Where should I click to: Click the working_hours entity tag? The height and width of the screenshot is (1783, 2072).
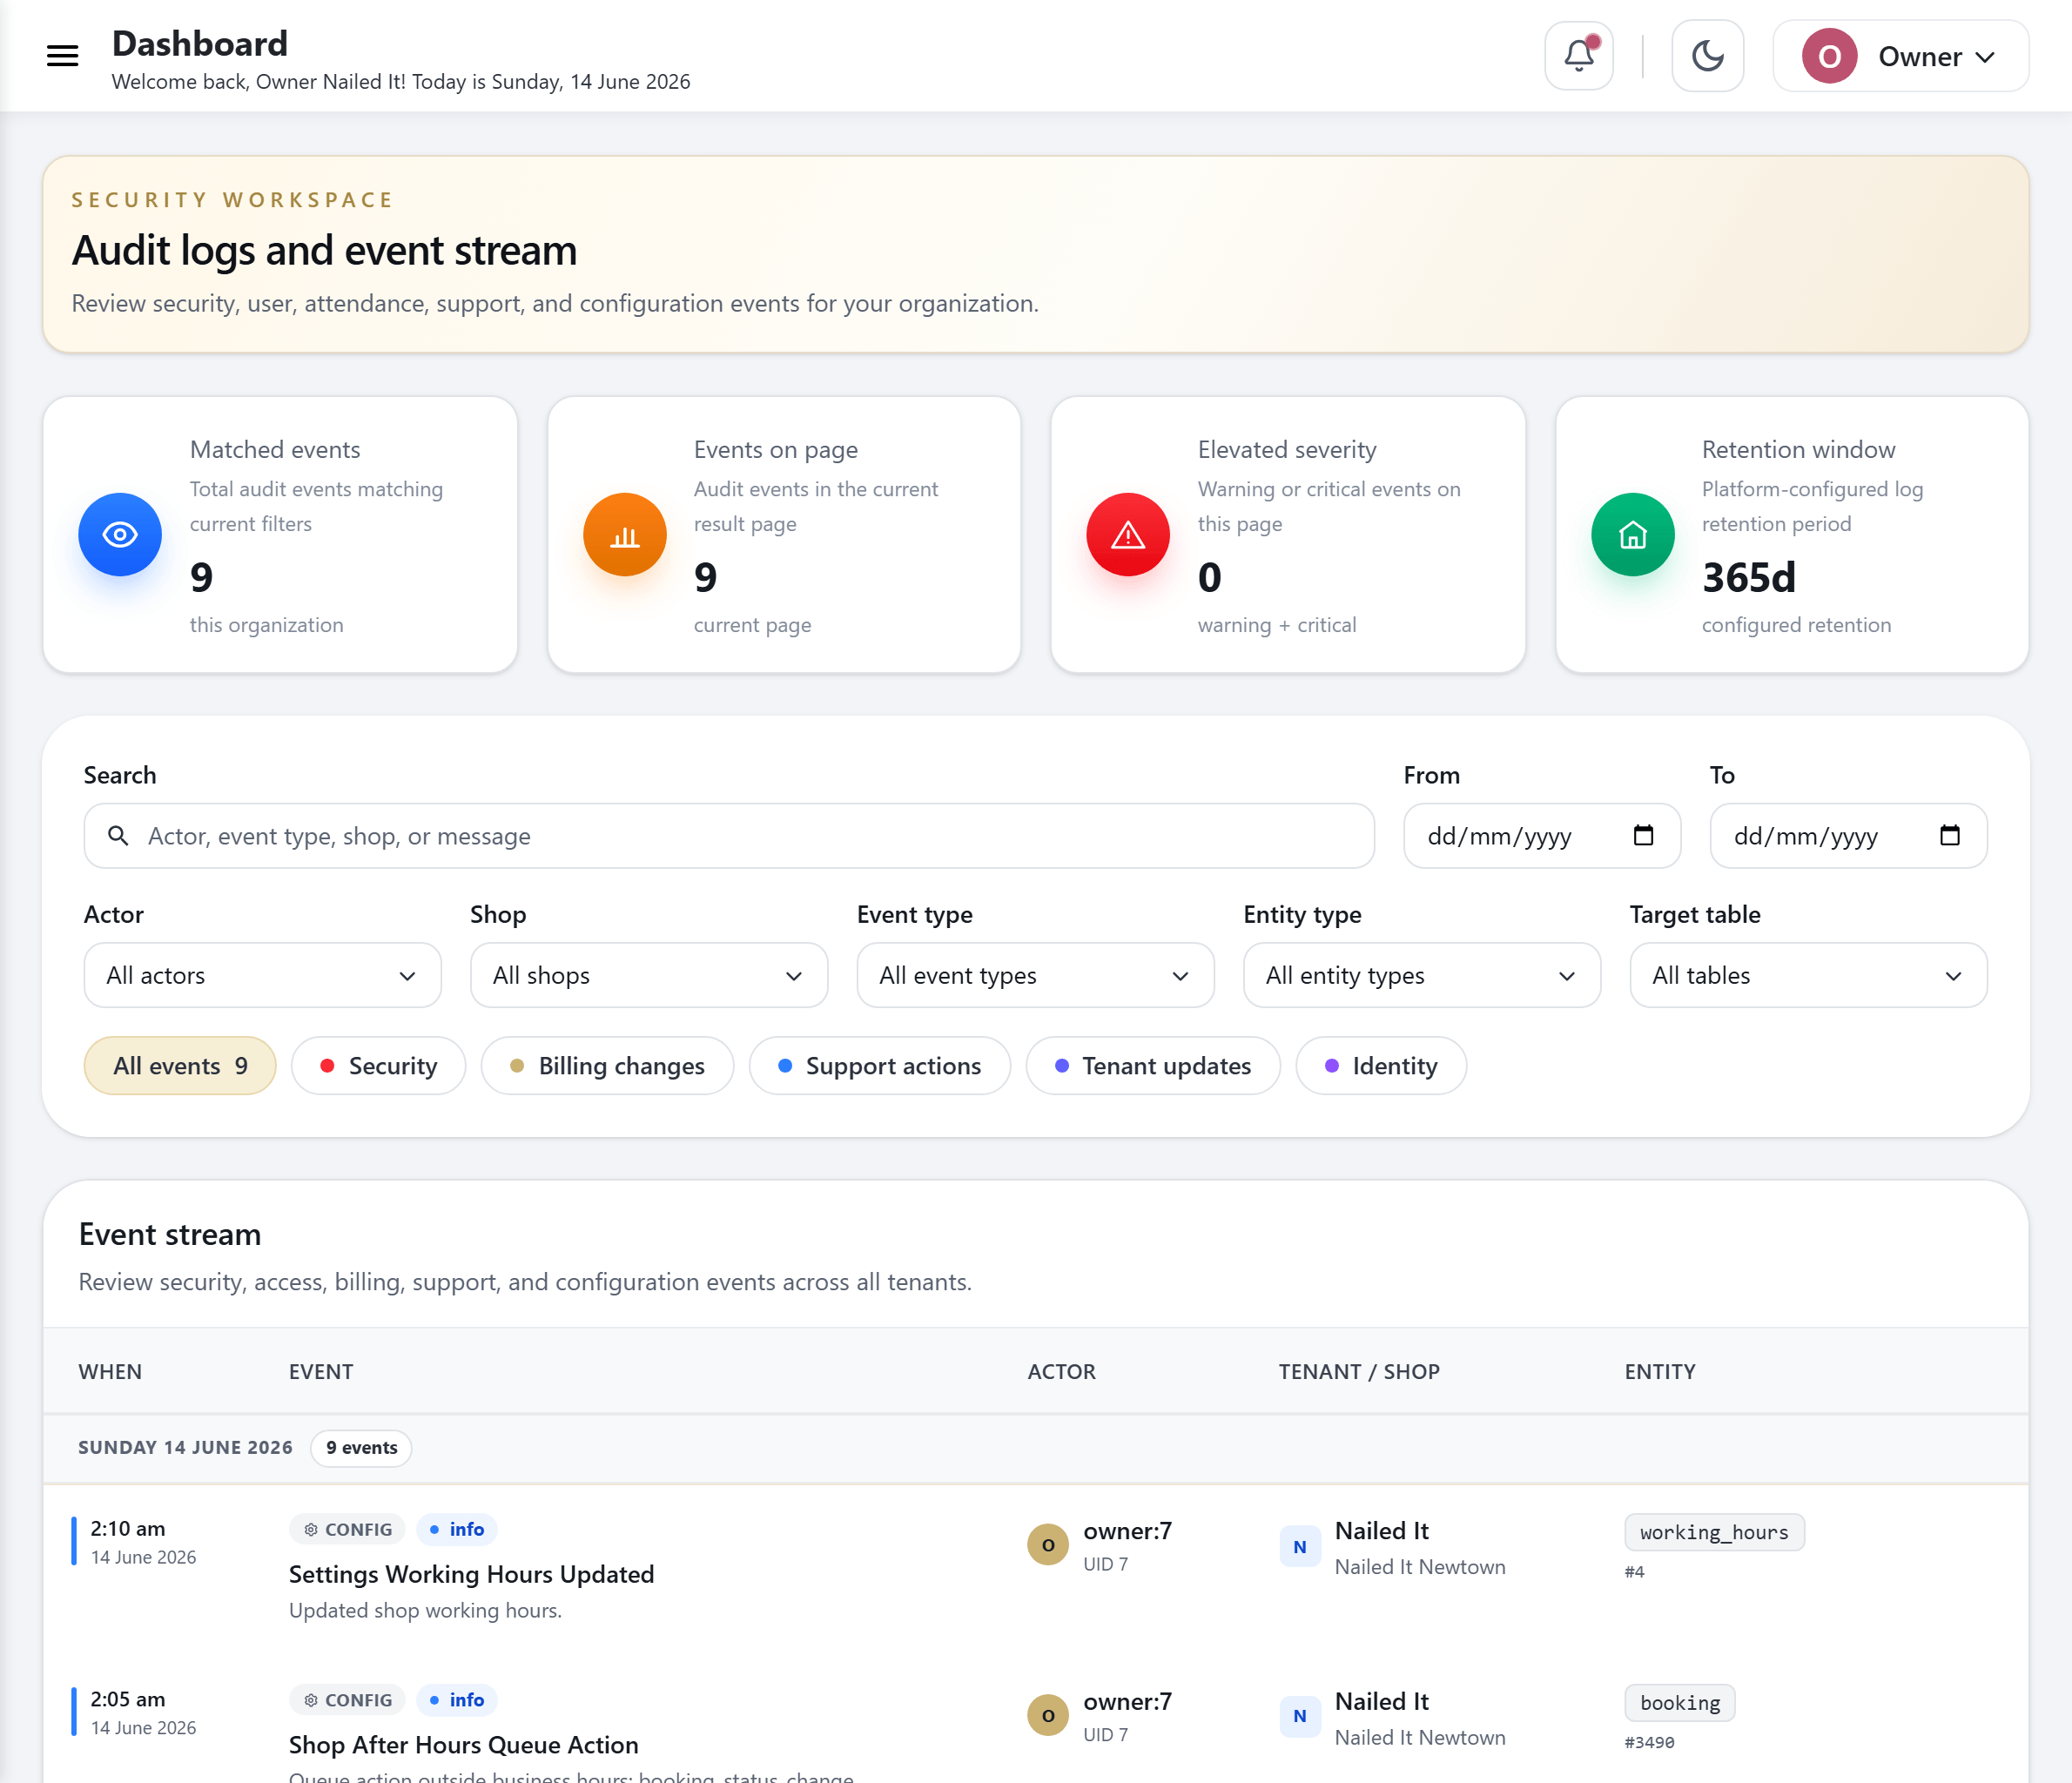tap(1714, 1533)
